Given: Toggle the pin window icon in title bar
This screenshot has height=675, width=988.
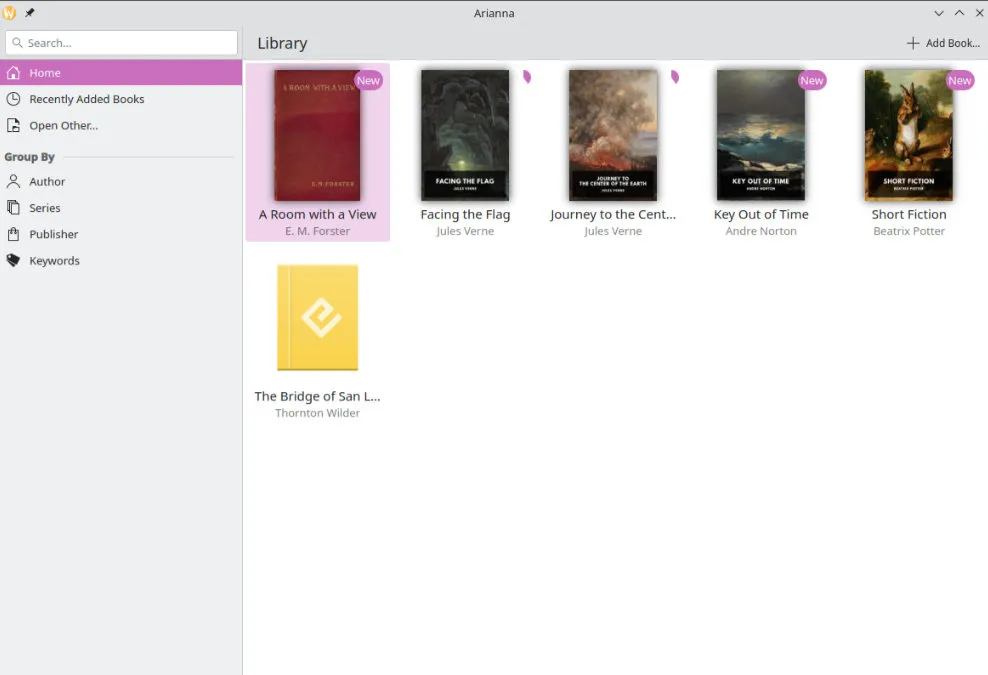Looking at the screenshot, I should coord(30,13).
